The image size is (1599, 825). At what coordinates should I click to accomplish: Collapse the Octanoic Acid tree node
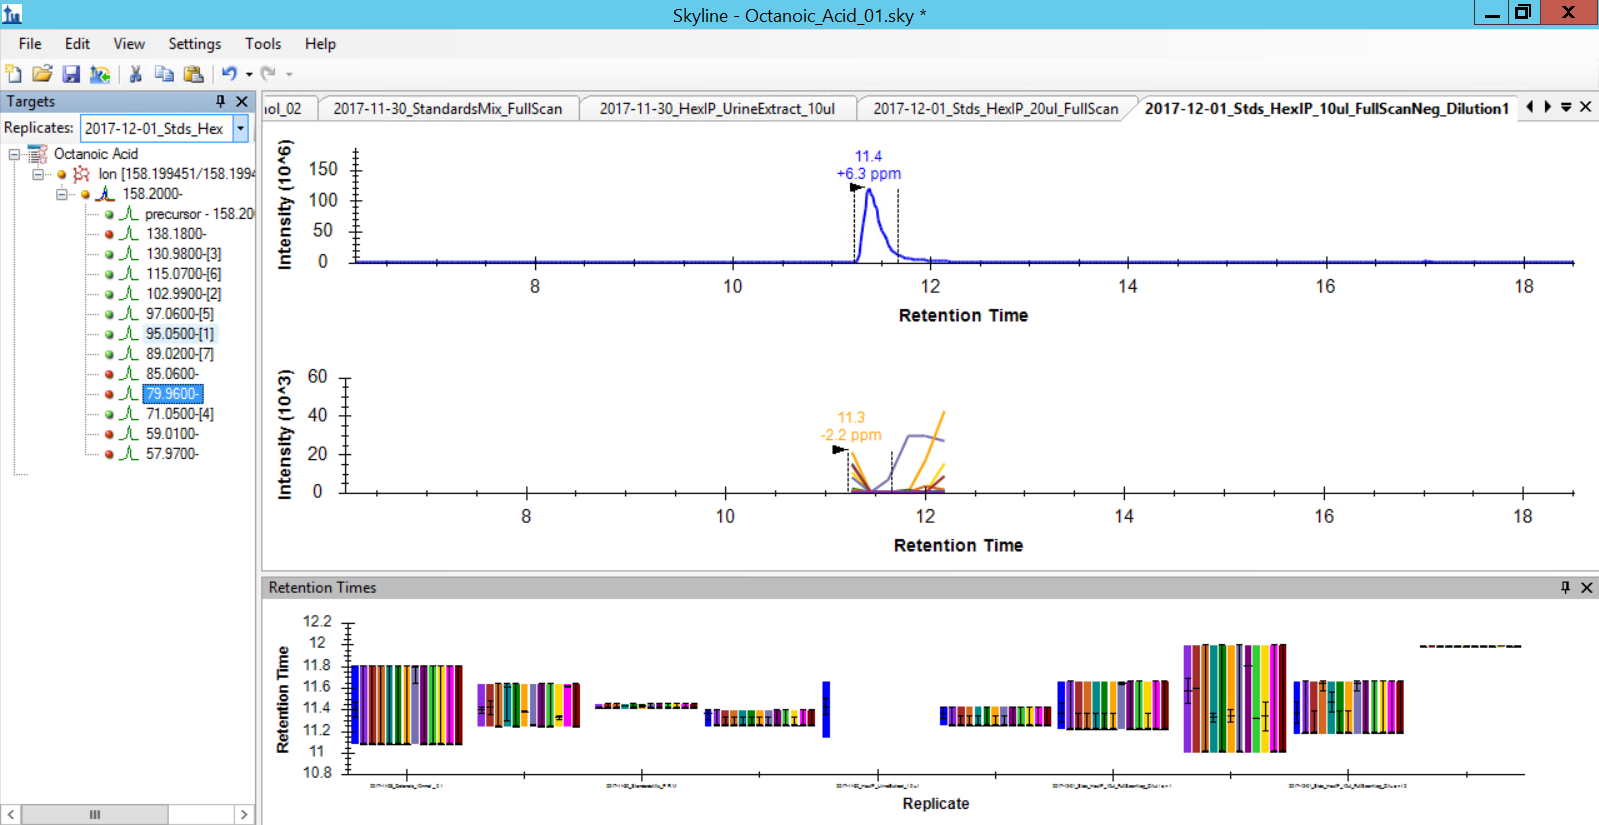[14, 154]
